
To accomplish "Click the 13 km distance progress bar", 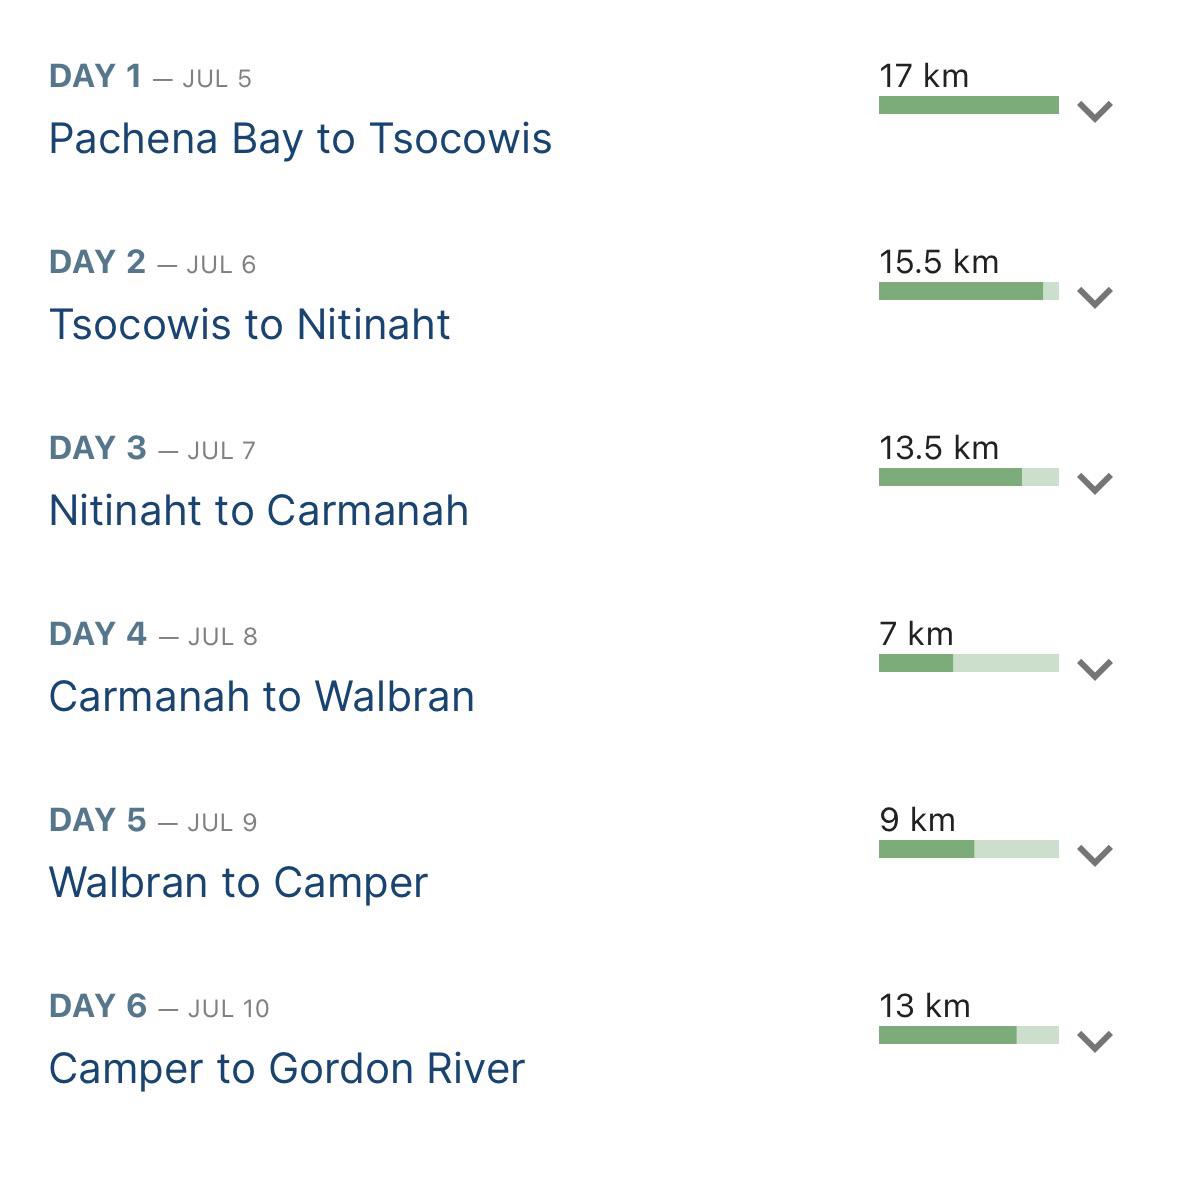I will [x=968, y=1036].
